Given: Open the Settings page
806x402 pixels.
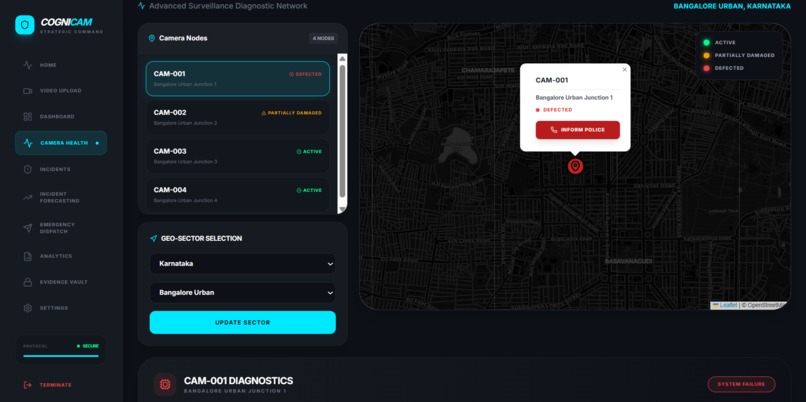Looking at the screenshot, I should coord(61,308).
